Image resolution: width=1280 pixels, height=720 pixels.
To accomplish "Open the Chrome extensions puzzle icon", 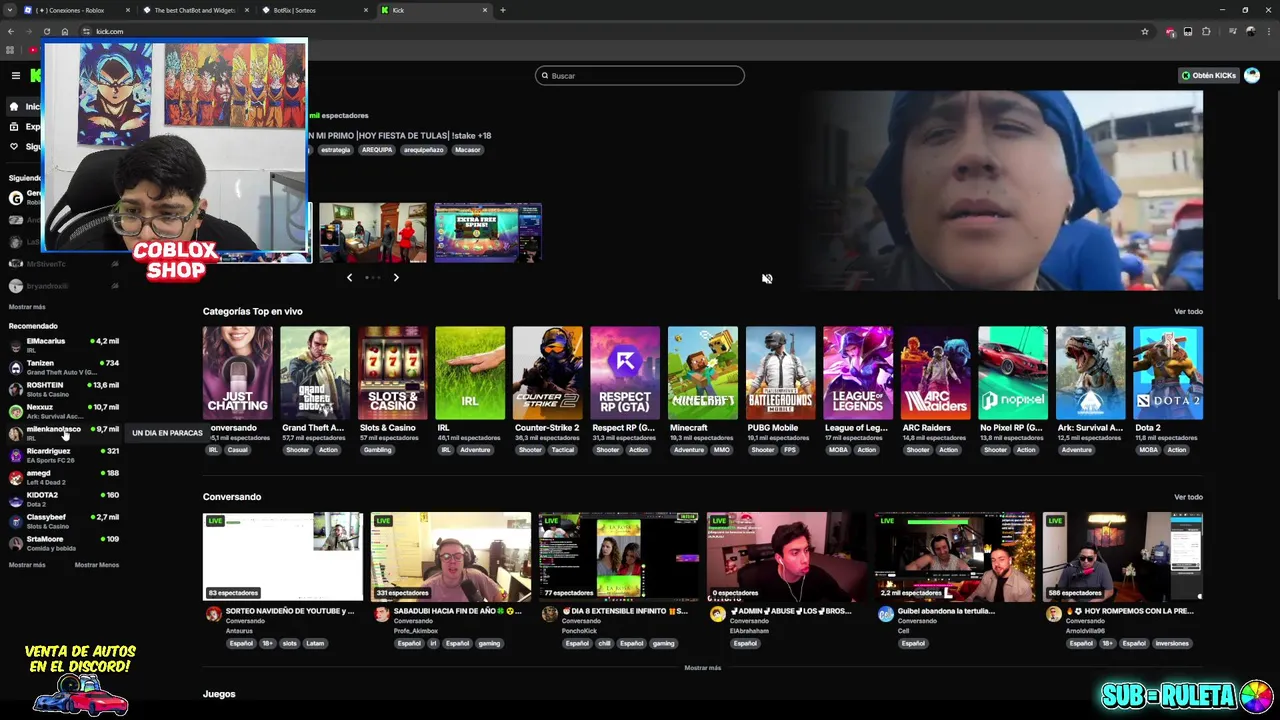I will [1206, 31].
